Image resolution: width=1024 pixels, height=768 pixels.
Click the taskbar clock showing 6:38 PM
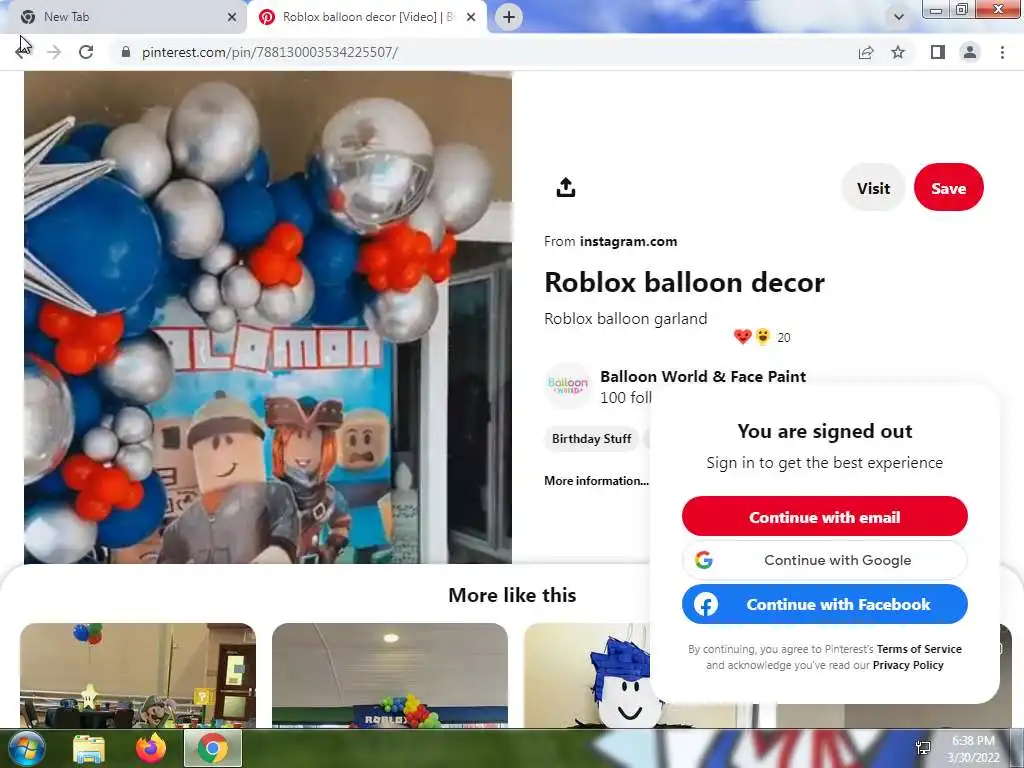click(x=973, y=749)
